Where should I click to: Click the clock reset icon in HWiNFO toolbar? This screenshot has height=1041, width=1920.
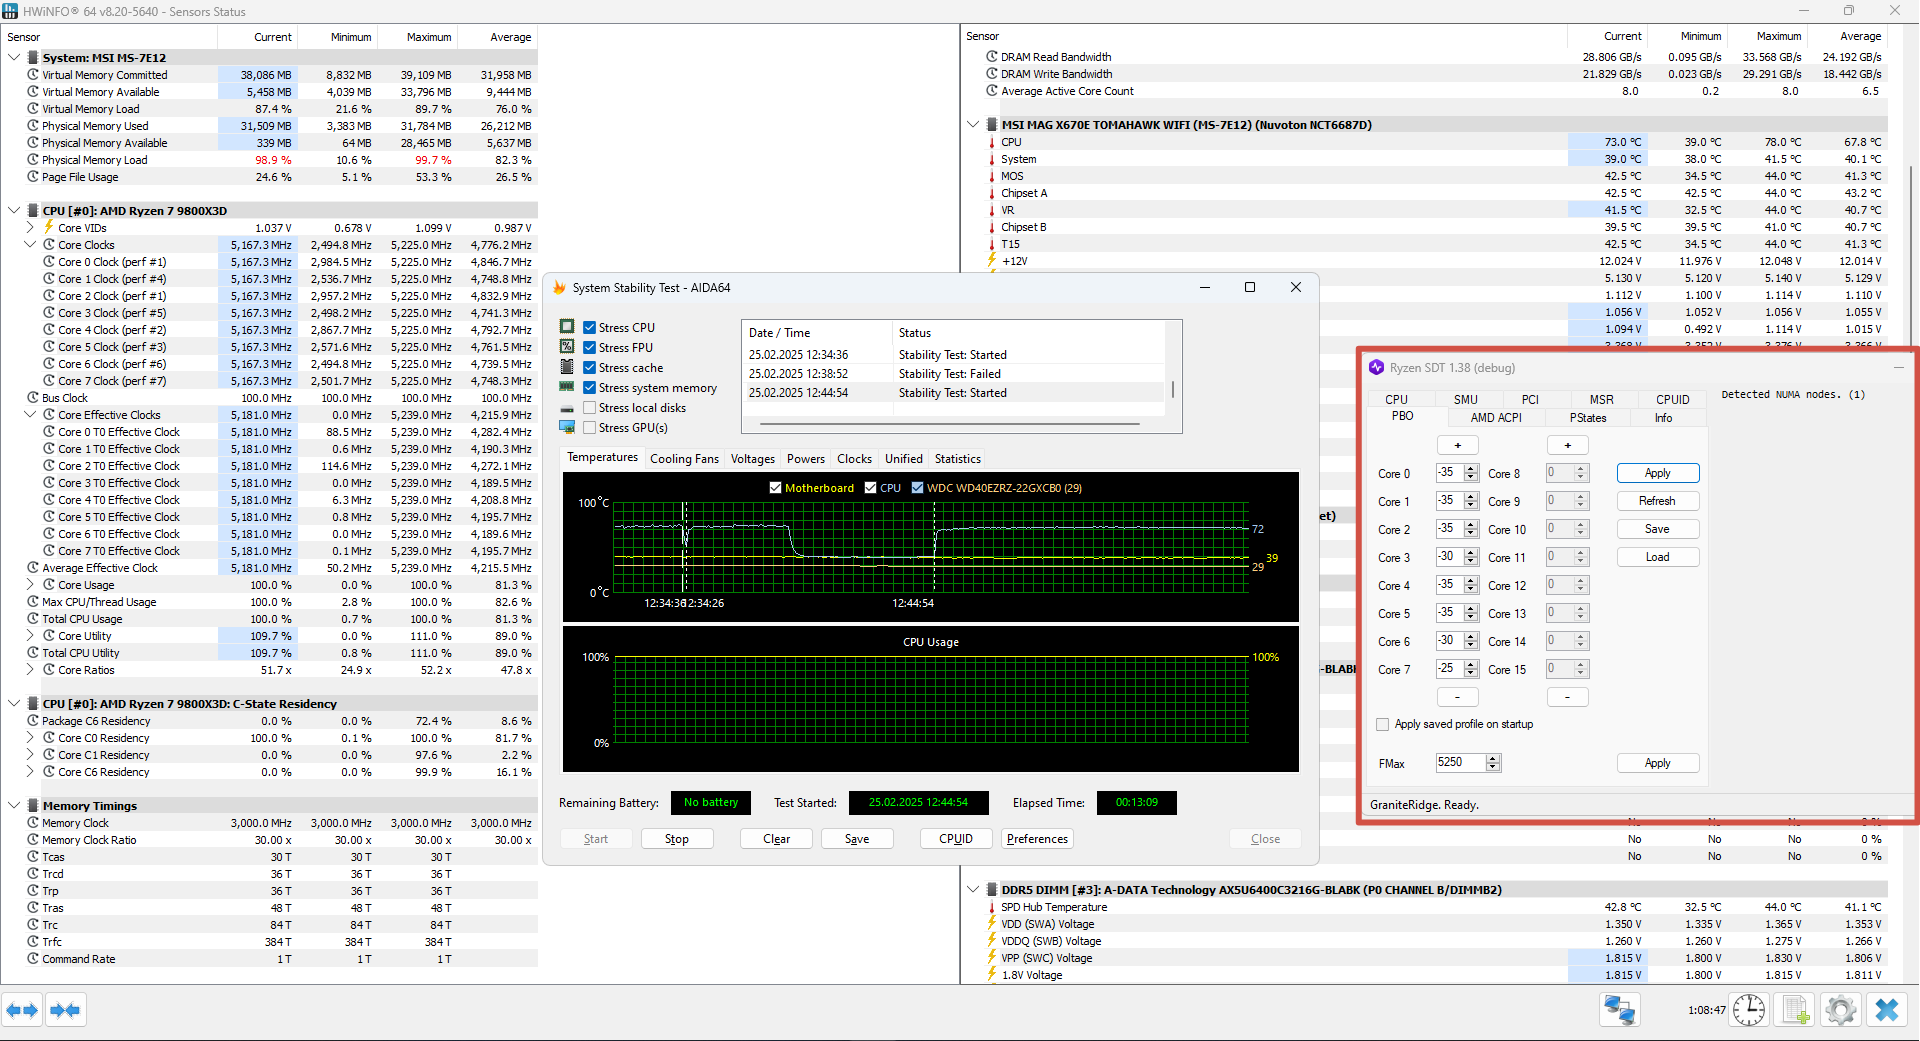coord(1749,1010)
